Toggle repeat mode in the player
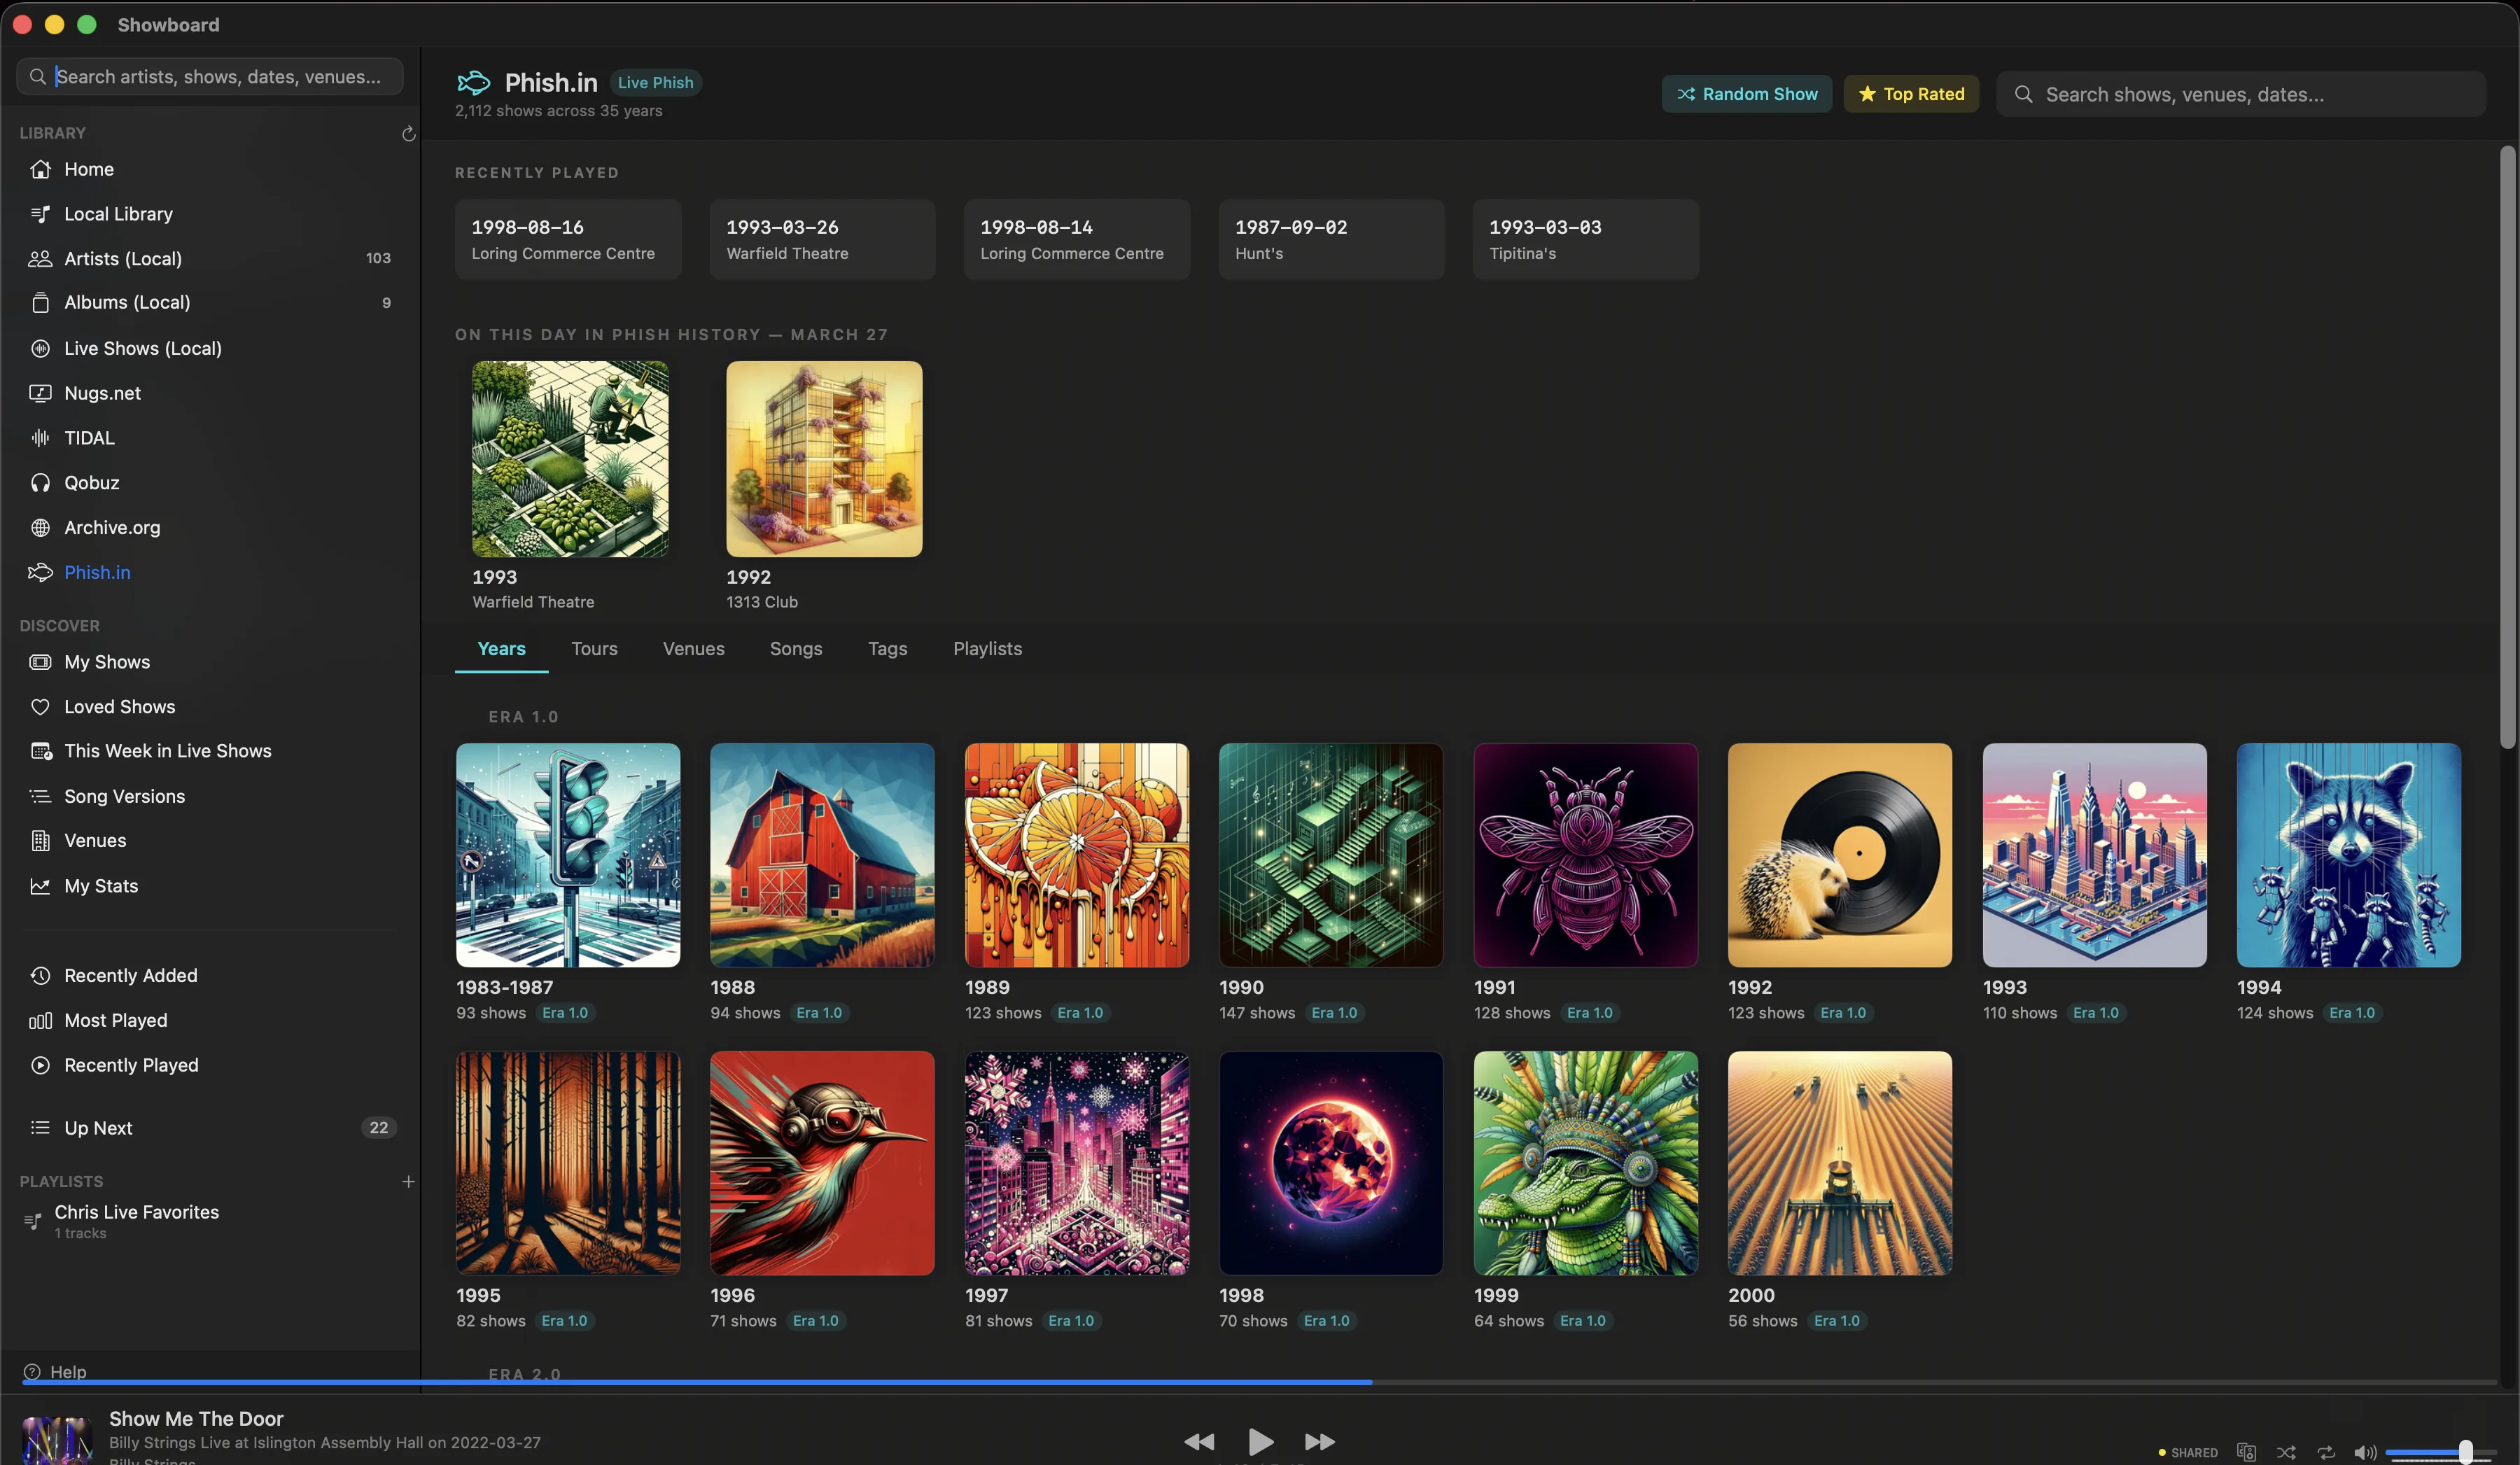 click(2326, 1452)
